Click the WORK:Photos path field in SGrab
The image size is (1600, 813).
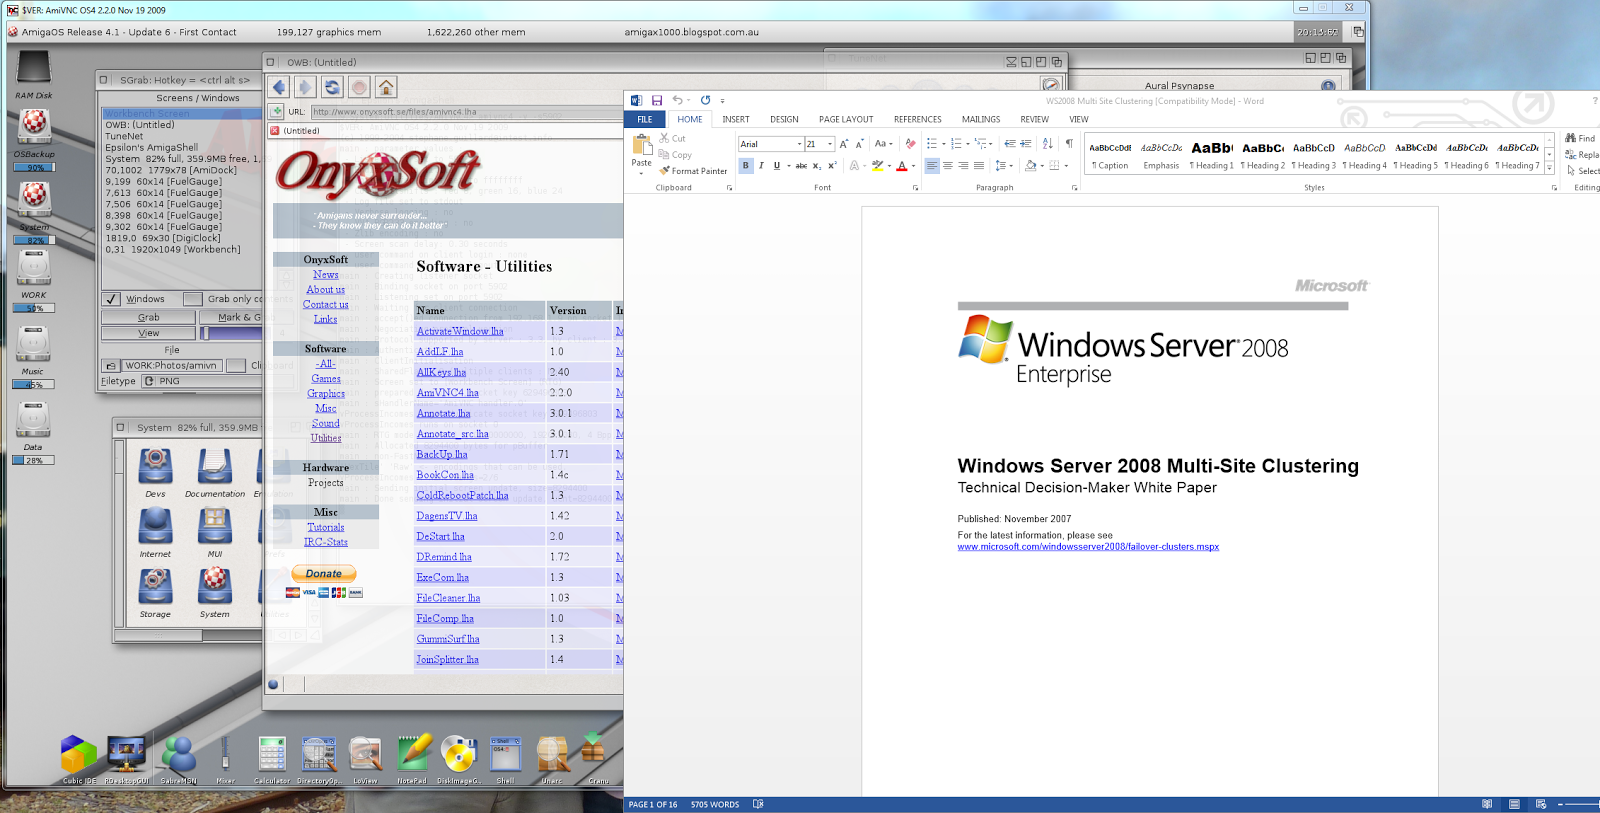(x=171, y=366)
